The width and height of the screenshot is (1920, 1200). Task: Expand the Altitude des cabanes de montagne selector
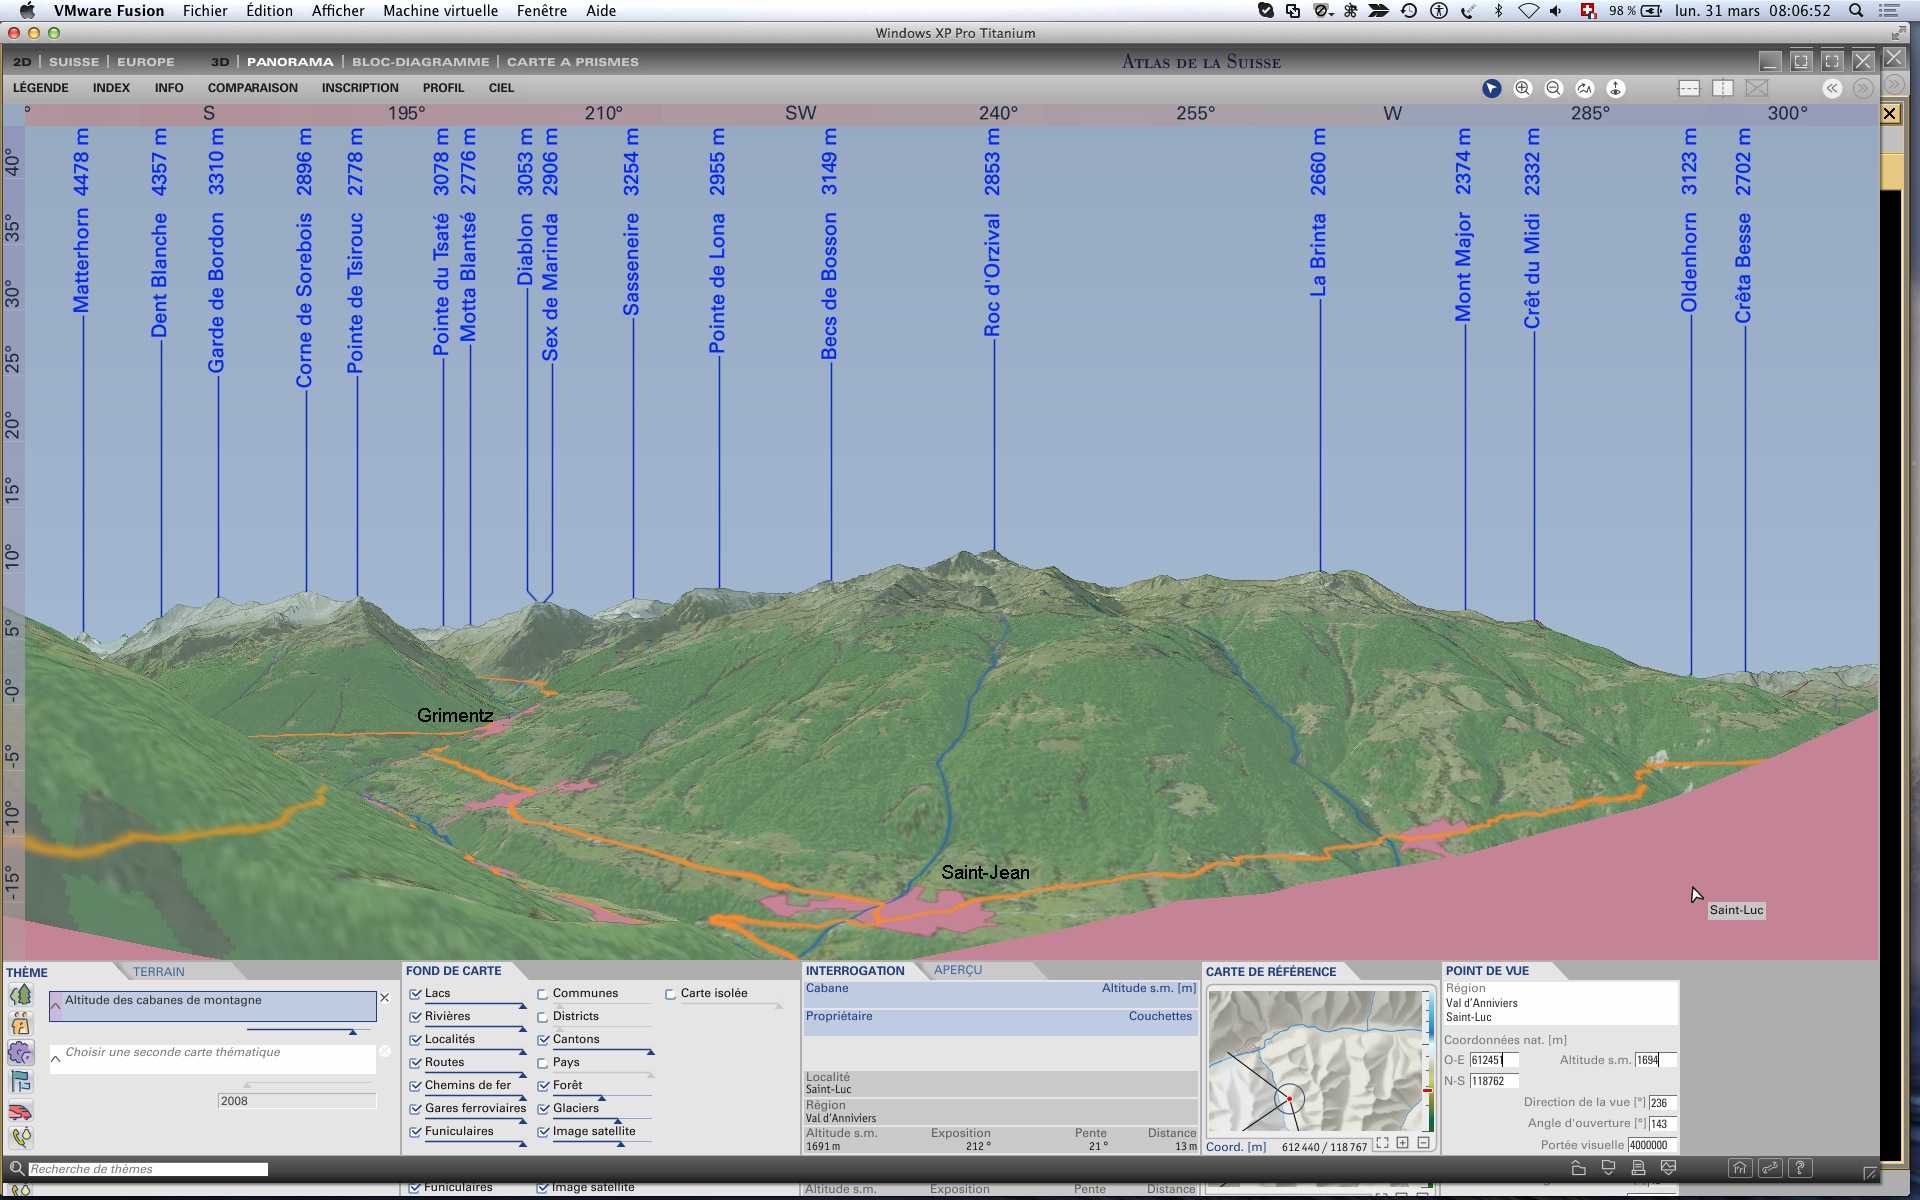point(56,1007)
